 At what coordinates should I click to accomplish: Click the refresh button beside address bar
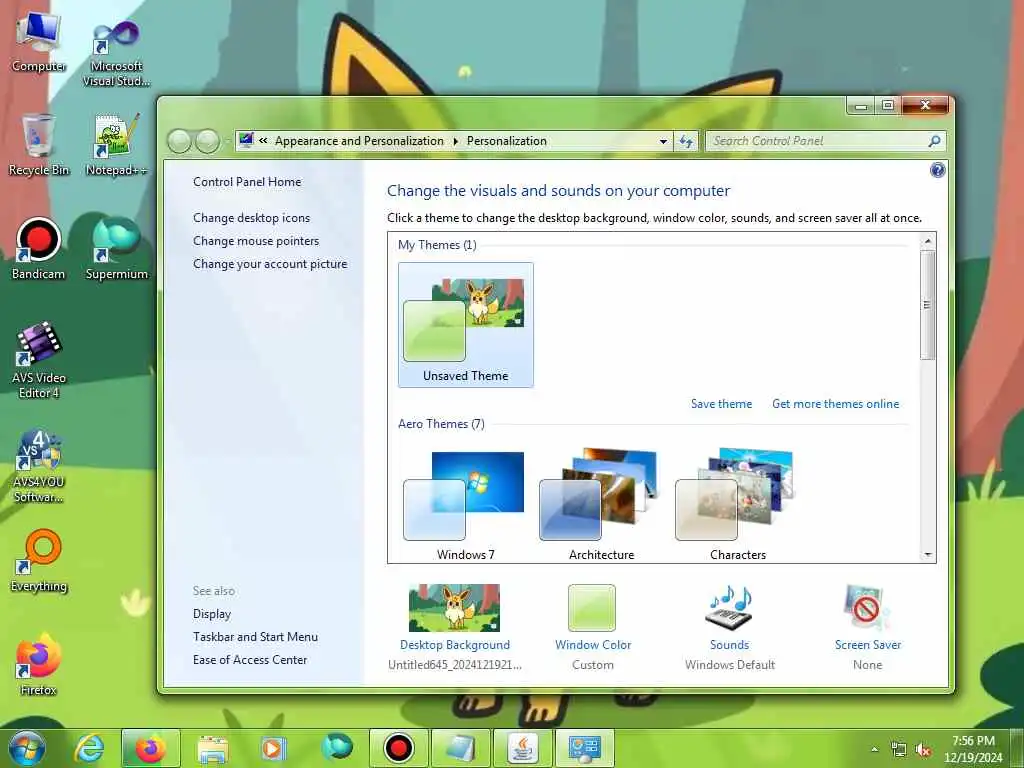686,141
